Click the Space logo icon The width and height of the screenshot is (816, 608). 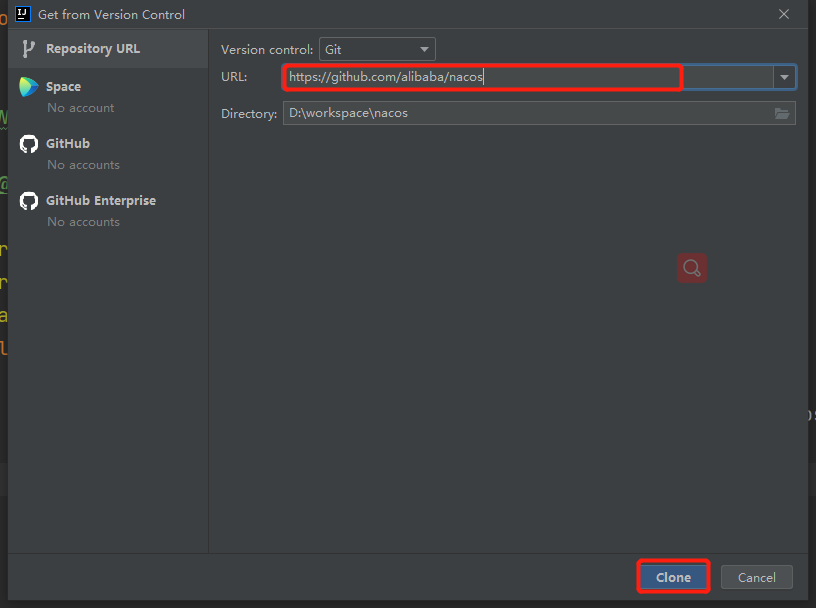coord(29,86)
